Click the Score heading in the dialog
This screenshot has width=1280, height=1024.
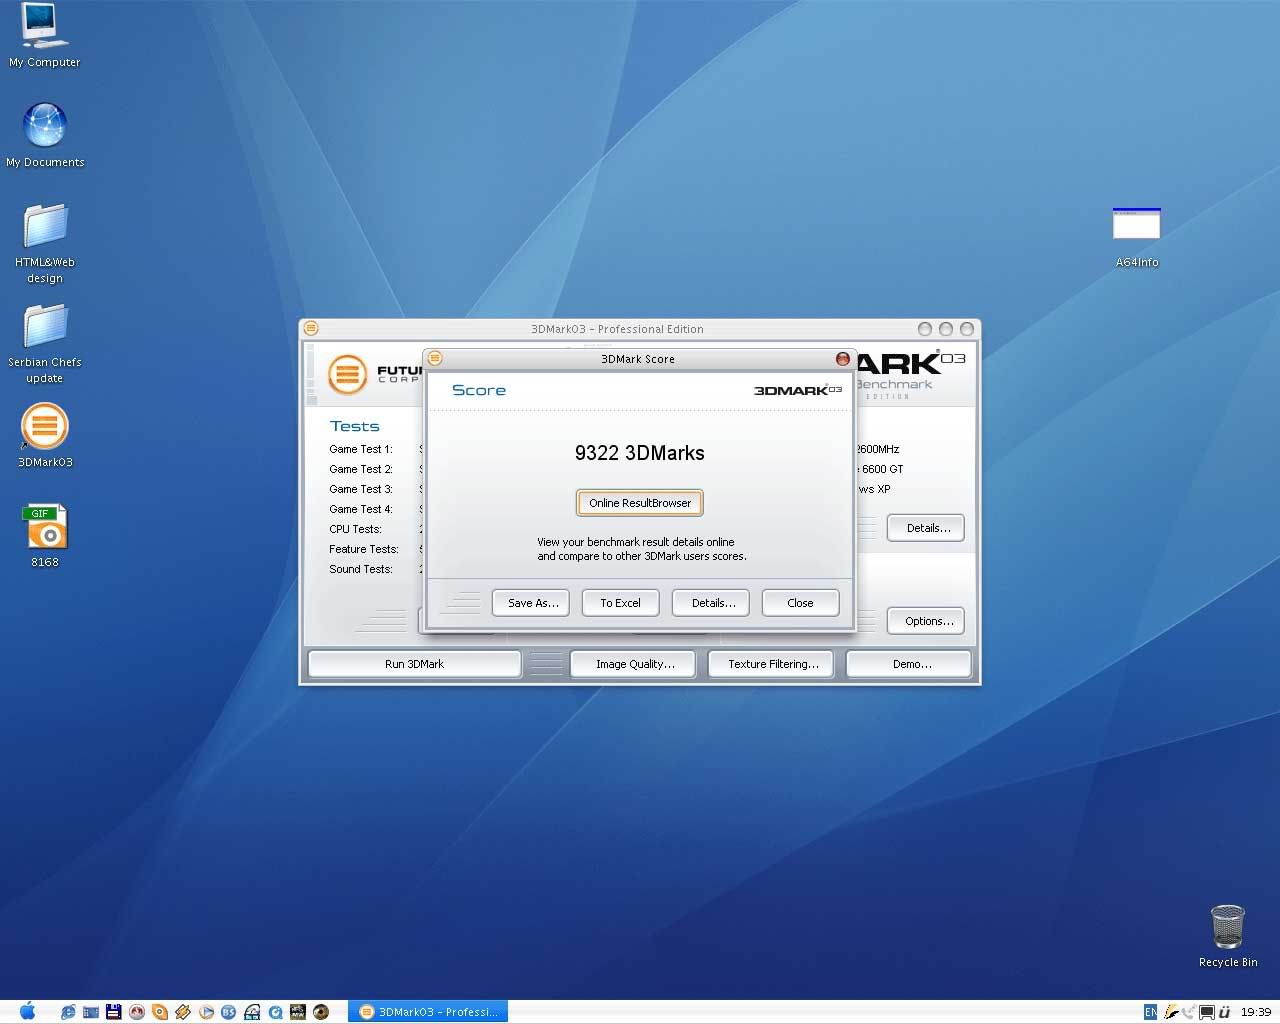click(x=479, y=390)
